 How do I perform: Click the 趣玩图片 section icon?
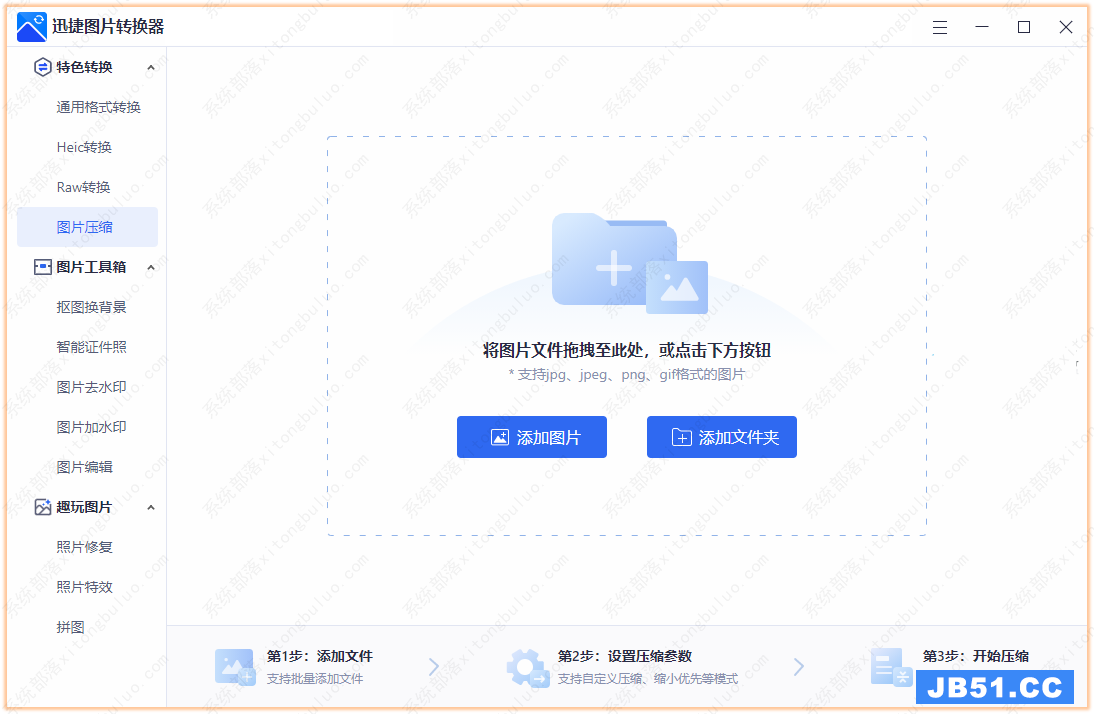42,507
